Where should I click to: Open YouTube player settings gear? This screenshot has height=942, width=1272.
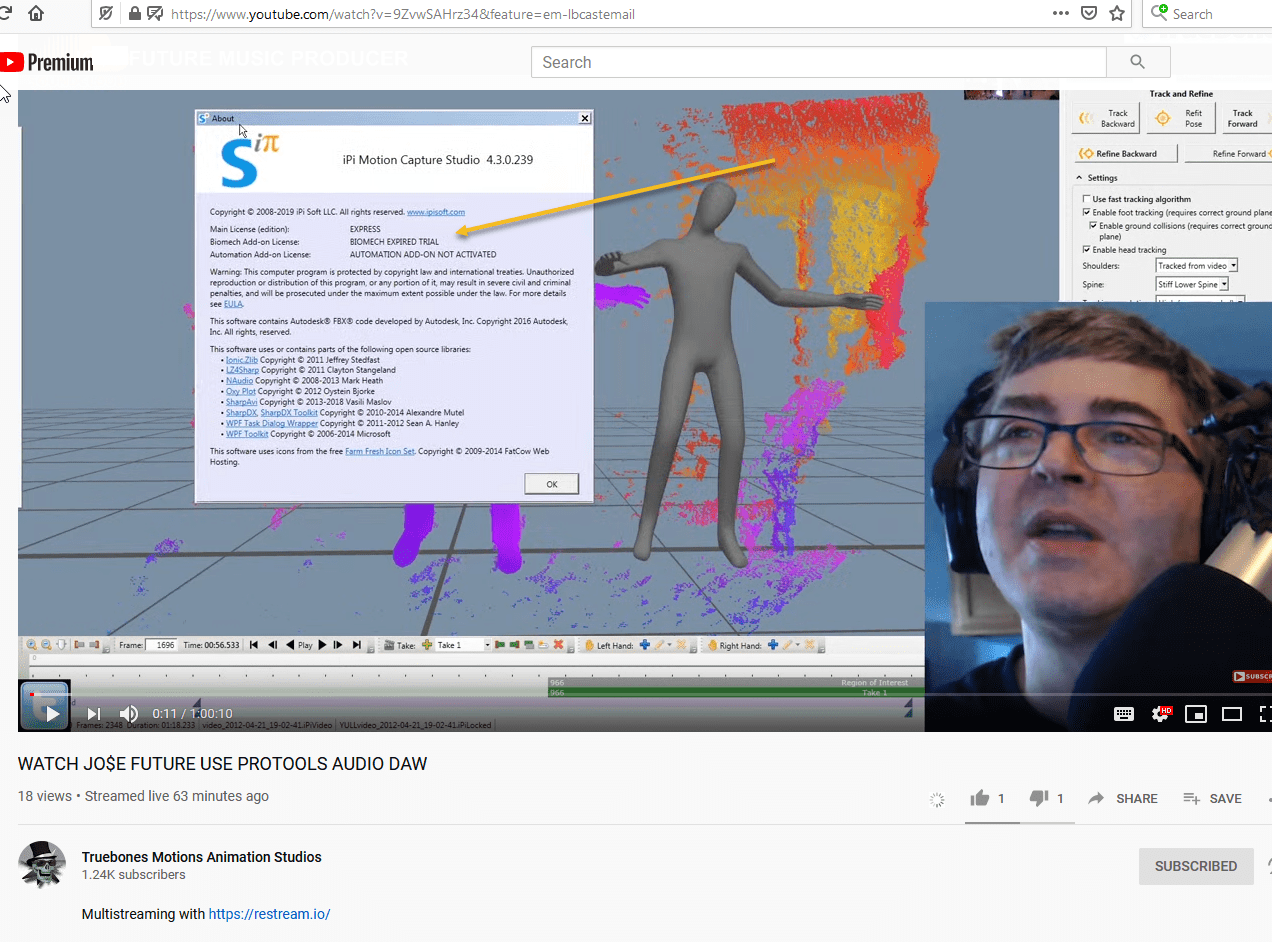tap(1161, 714)
